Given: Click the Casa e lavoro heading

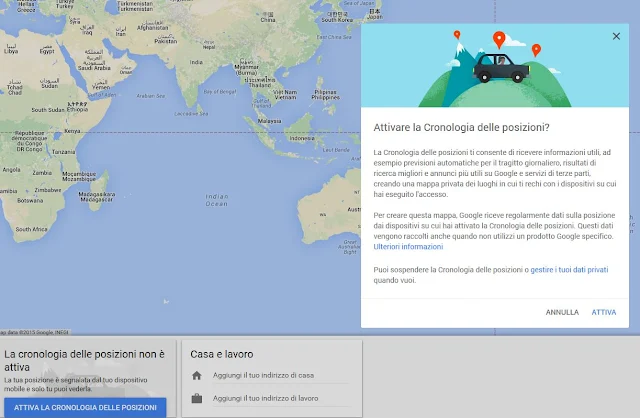Looking at the screenshot, I should pos(222,354).
